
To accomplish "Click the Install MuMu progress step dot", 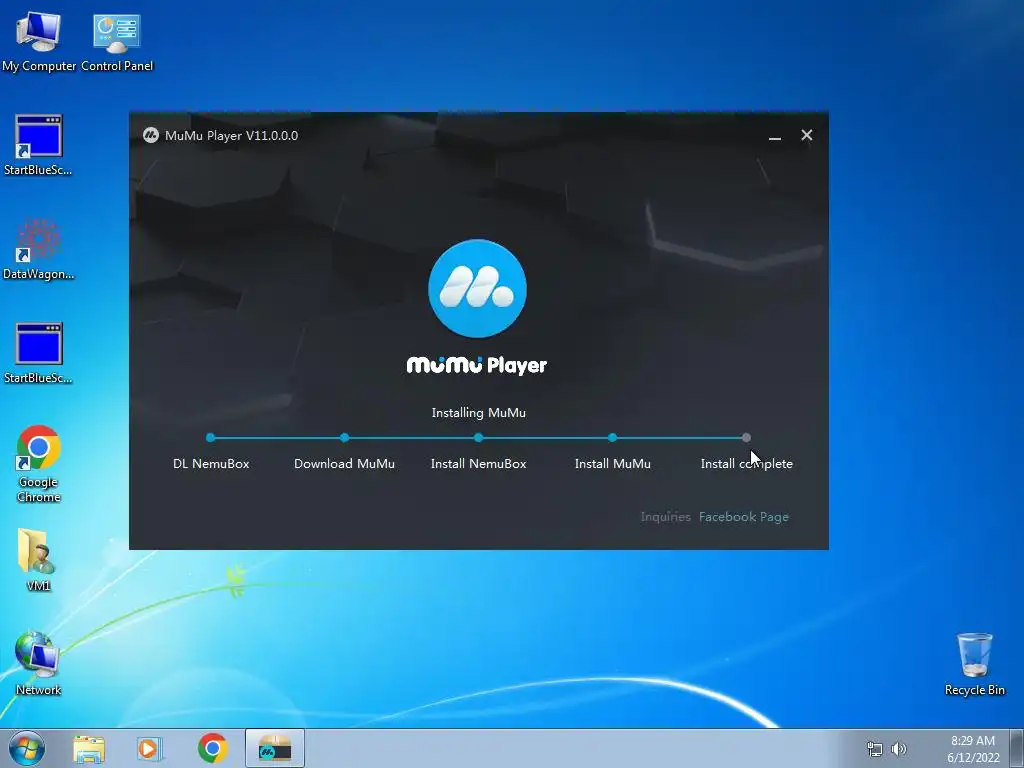I will click(x=613, y=438).
